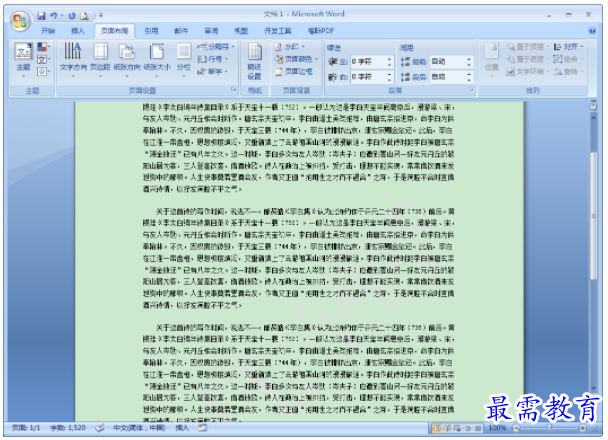Open the 开发工具 (Developer) tab

pyautogui.click(x=278, y=31)
